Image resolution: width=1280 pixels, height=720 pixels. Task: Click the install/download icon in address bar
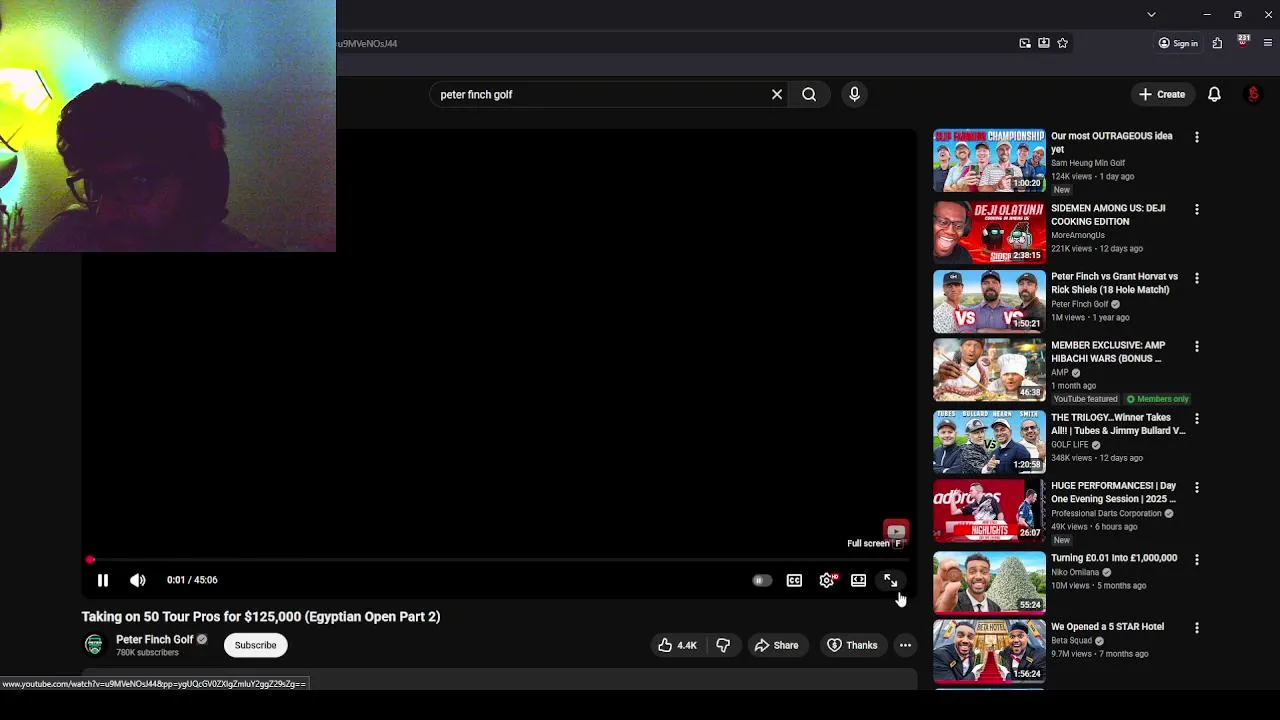point(1044,43)
